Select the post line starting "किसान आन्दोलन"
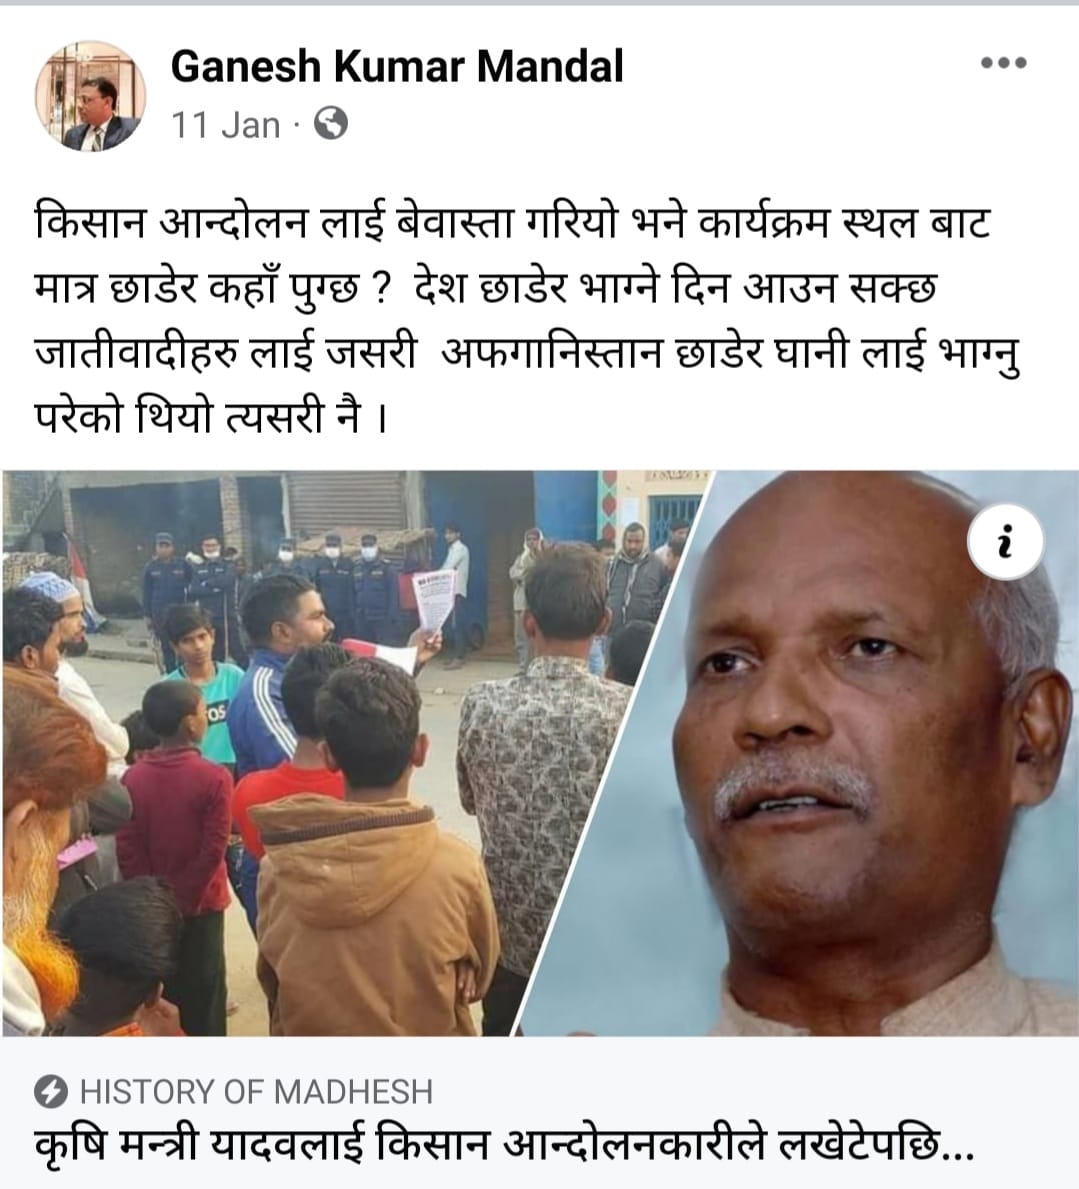This screenshot has height=1189, width=1079. coord(513,224)
